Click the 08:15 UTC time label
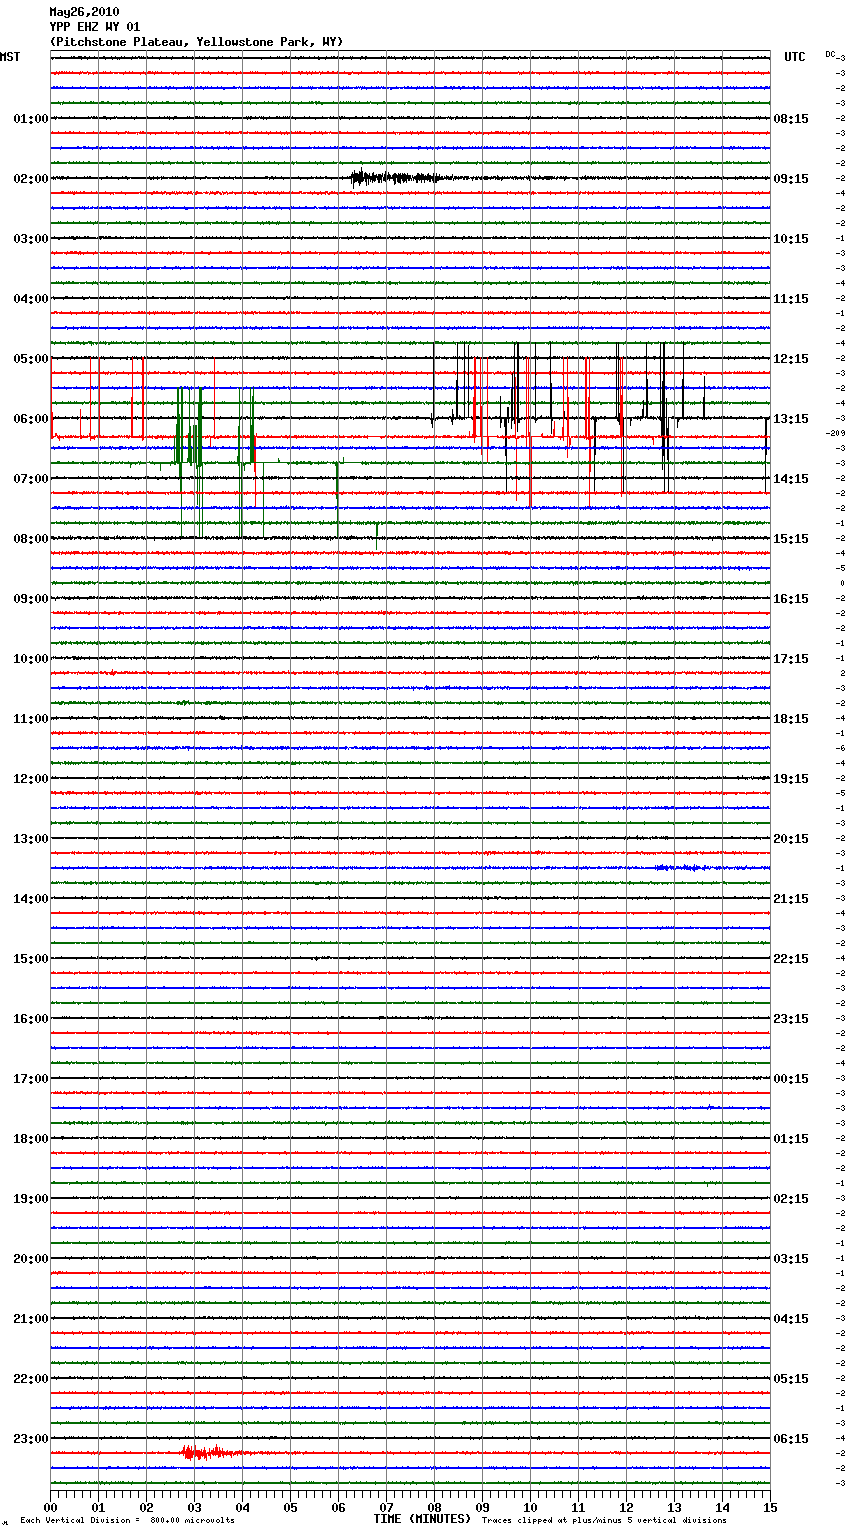The image size is (850, 1534). 791,119
